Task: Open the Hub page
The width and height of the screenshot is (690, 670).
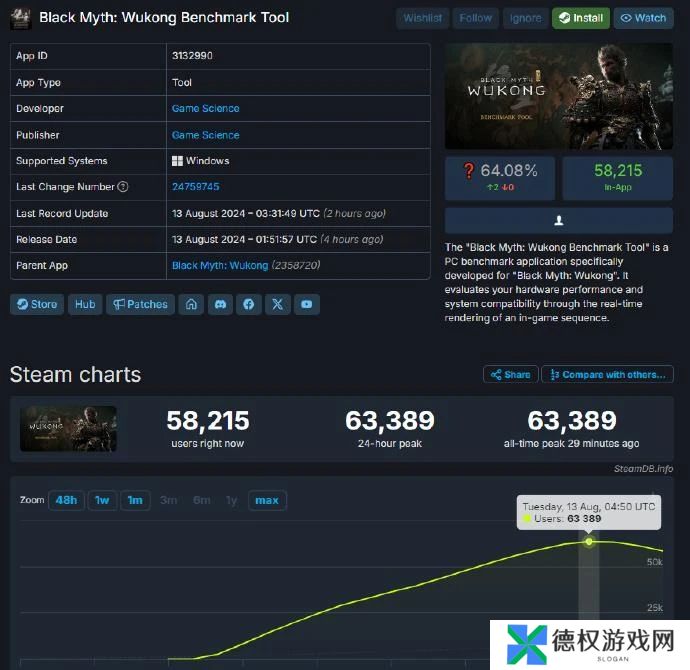Action: click(x=85, y=304)
